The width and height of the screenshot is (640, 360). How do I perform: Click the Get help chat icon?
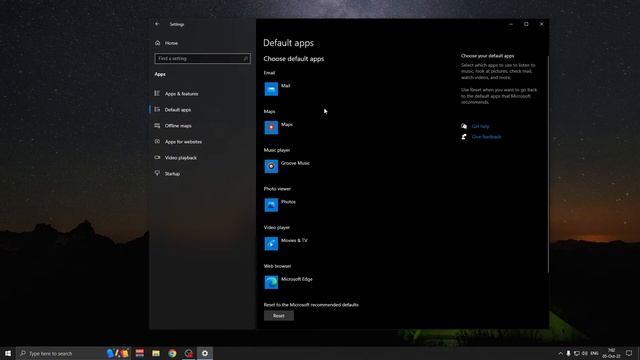click(464, 126)
